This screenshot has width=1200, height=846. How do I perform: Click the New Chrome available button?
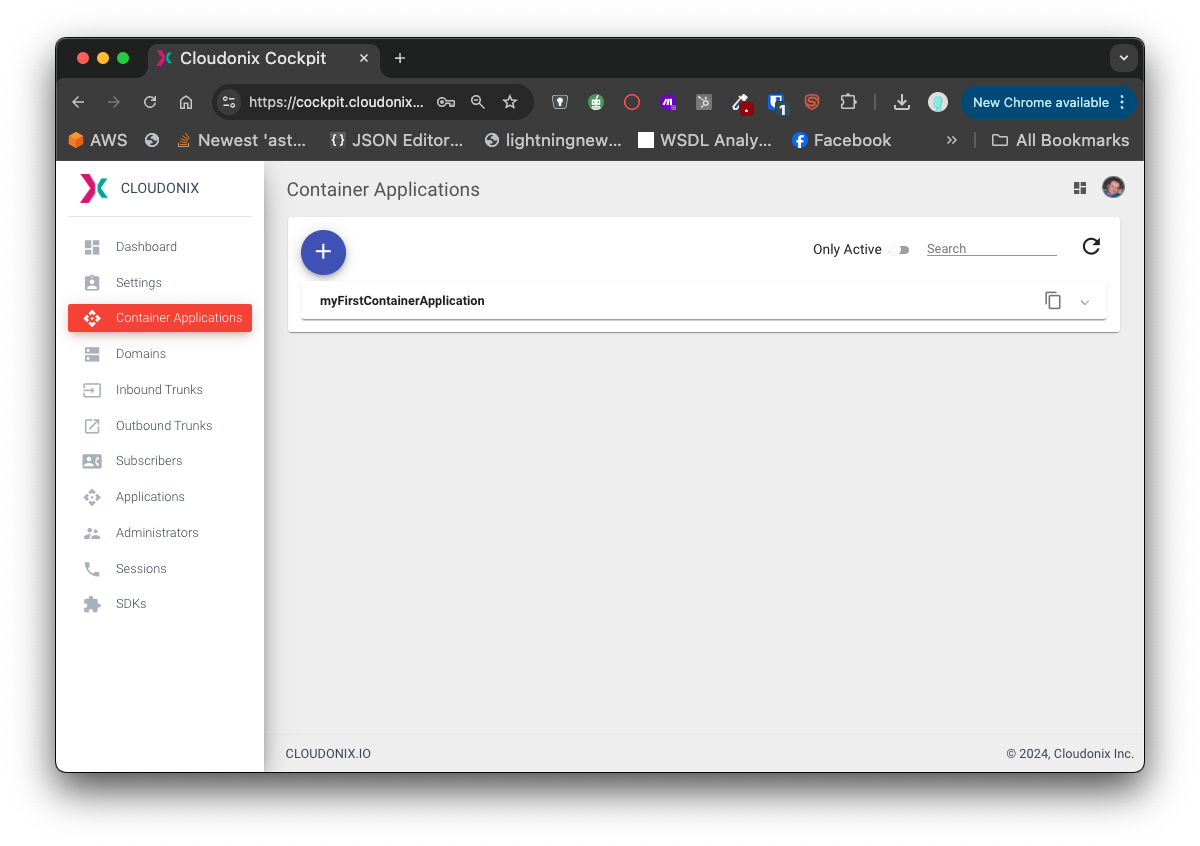(x=1040, y=102)
